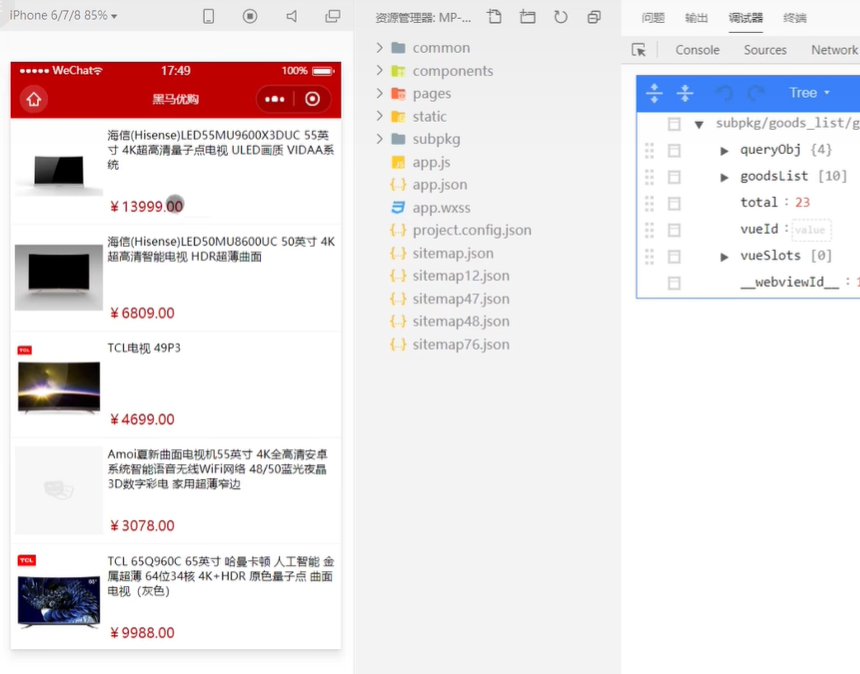Open the iPhone 6/7/8 device dropdown
This screenshot has height=674, width=860.
pos(64,16)
